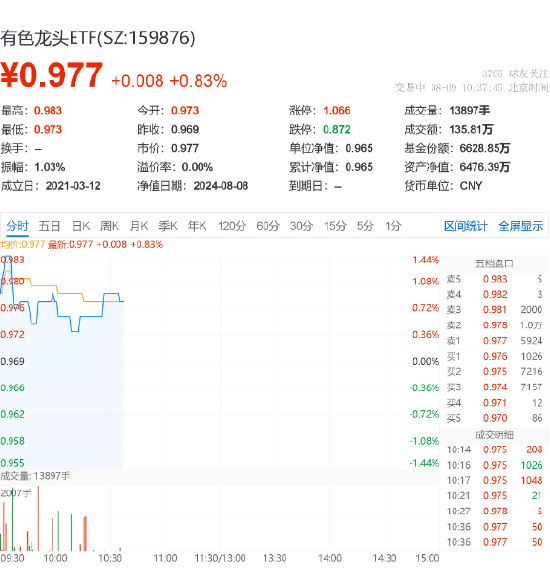Click the 卖4 order row at 0.982

[494, 295]
